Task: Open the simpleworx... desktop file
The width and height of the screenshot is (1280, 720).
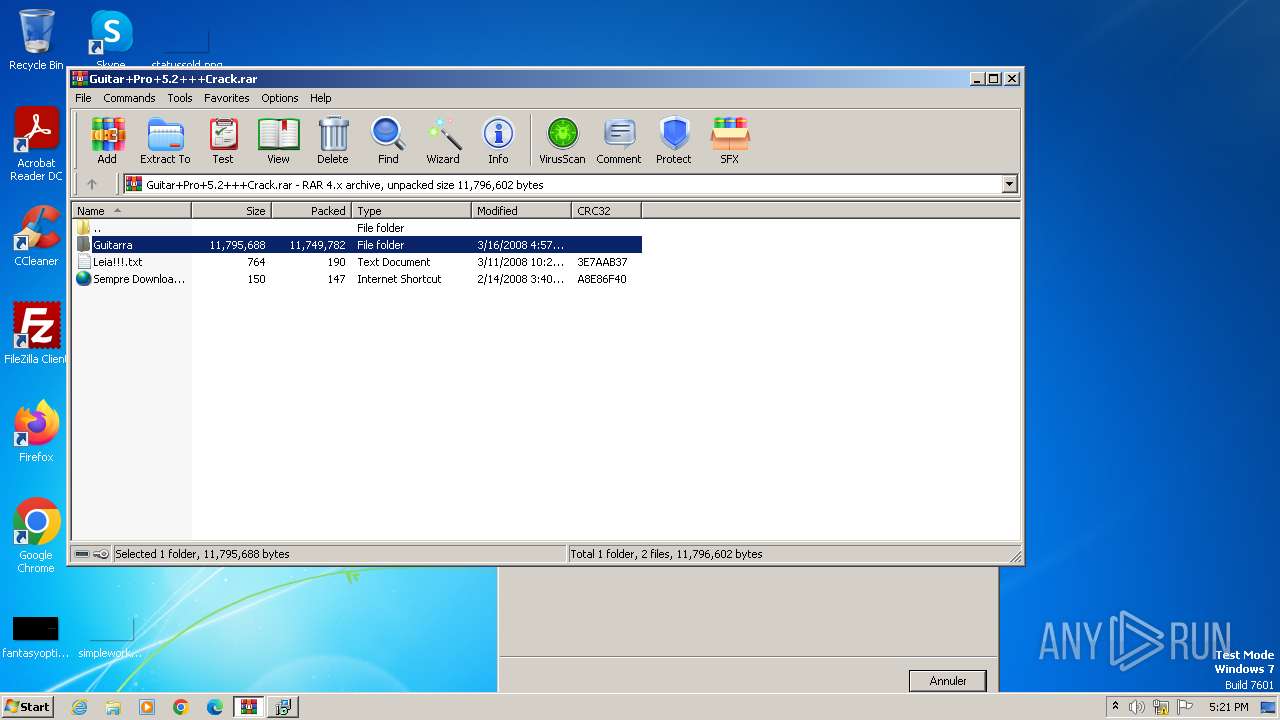Action: pyautogui.click(x=111, y=638)
